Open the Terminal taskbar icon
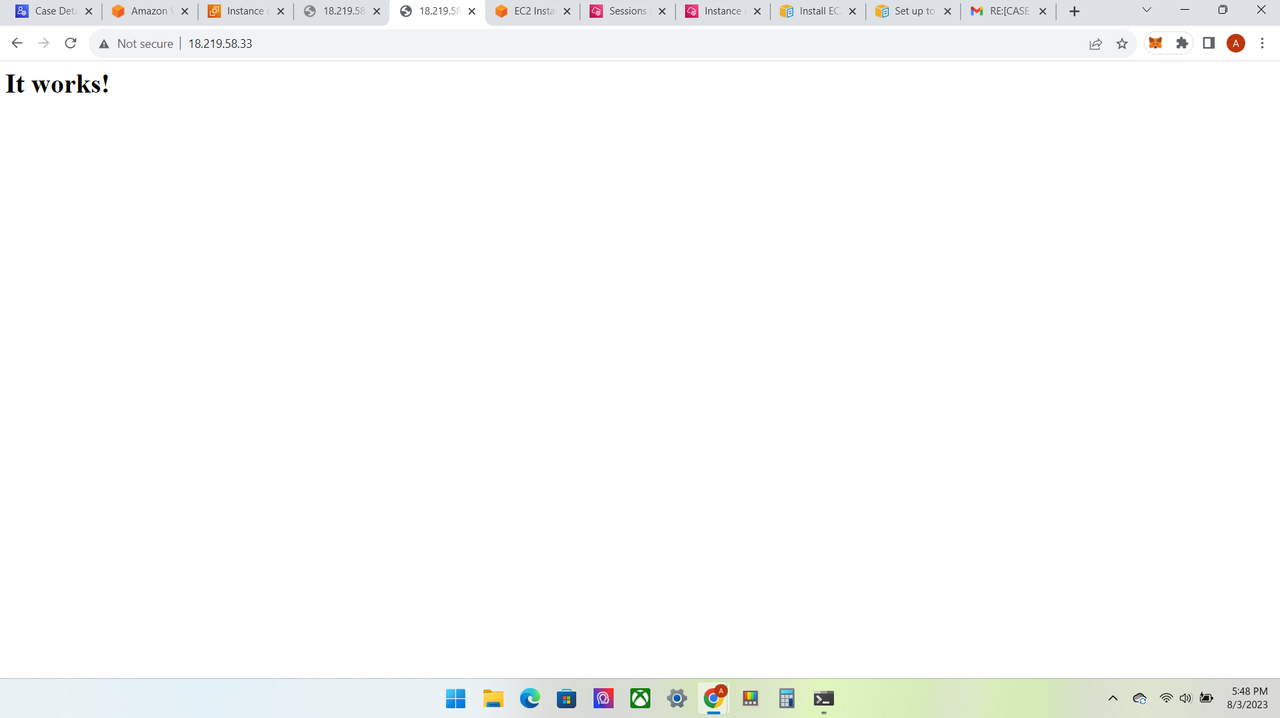 (824, 699)
